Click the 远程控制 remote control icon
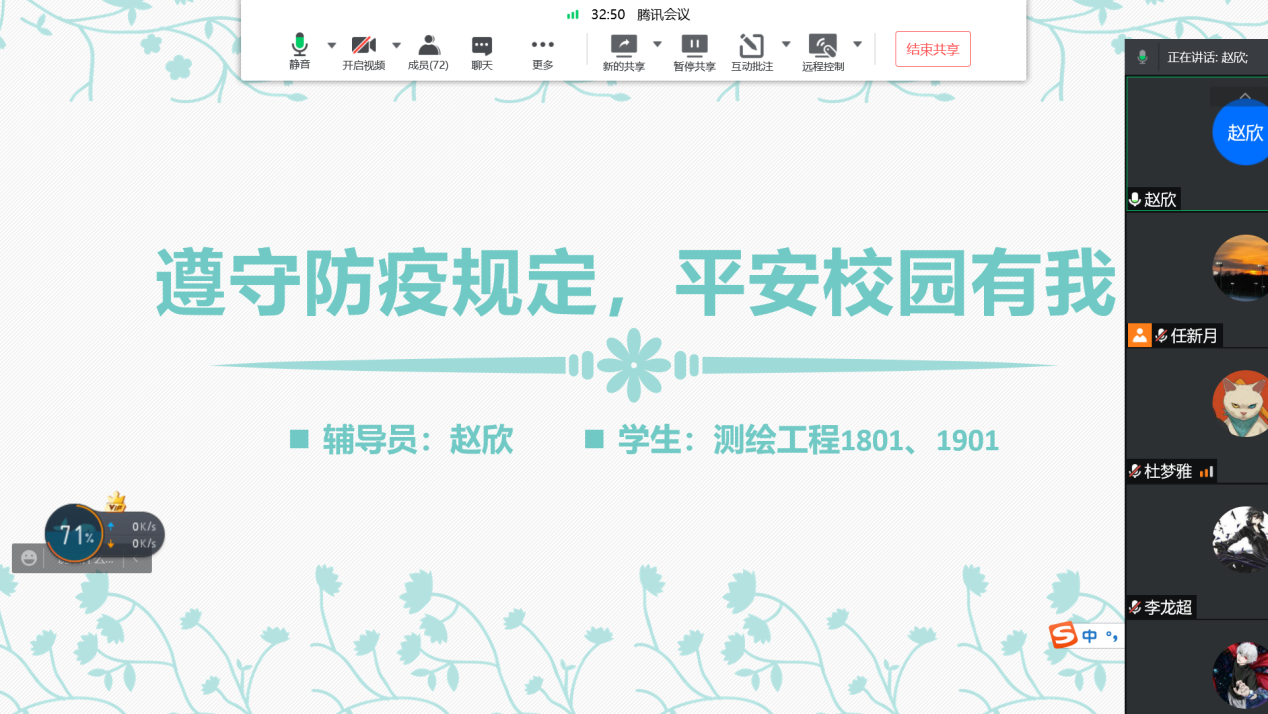The image size is (1268, 714). [822, 45]
